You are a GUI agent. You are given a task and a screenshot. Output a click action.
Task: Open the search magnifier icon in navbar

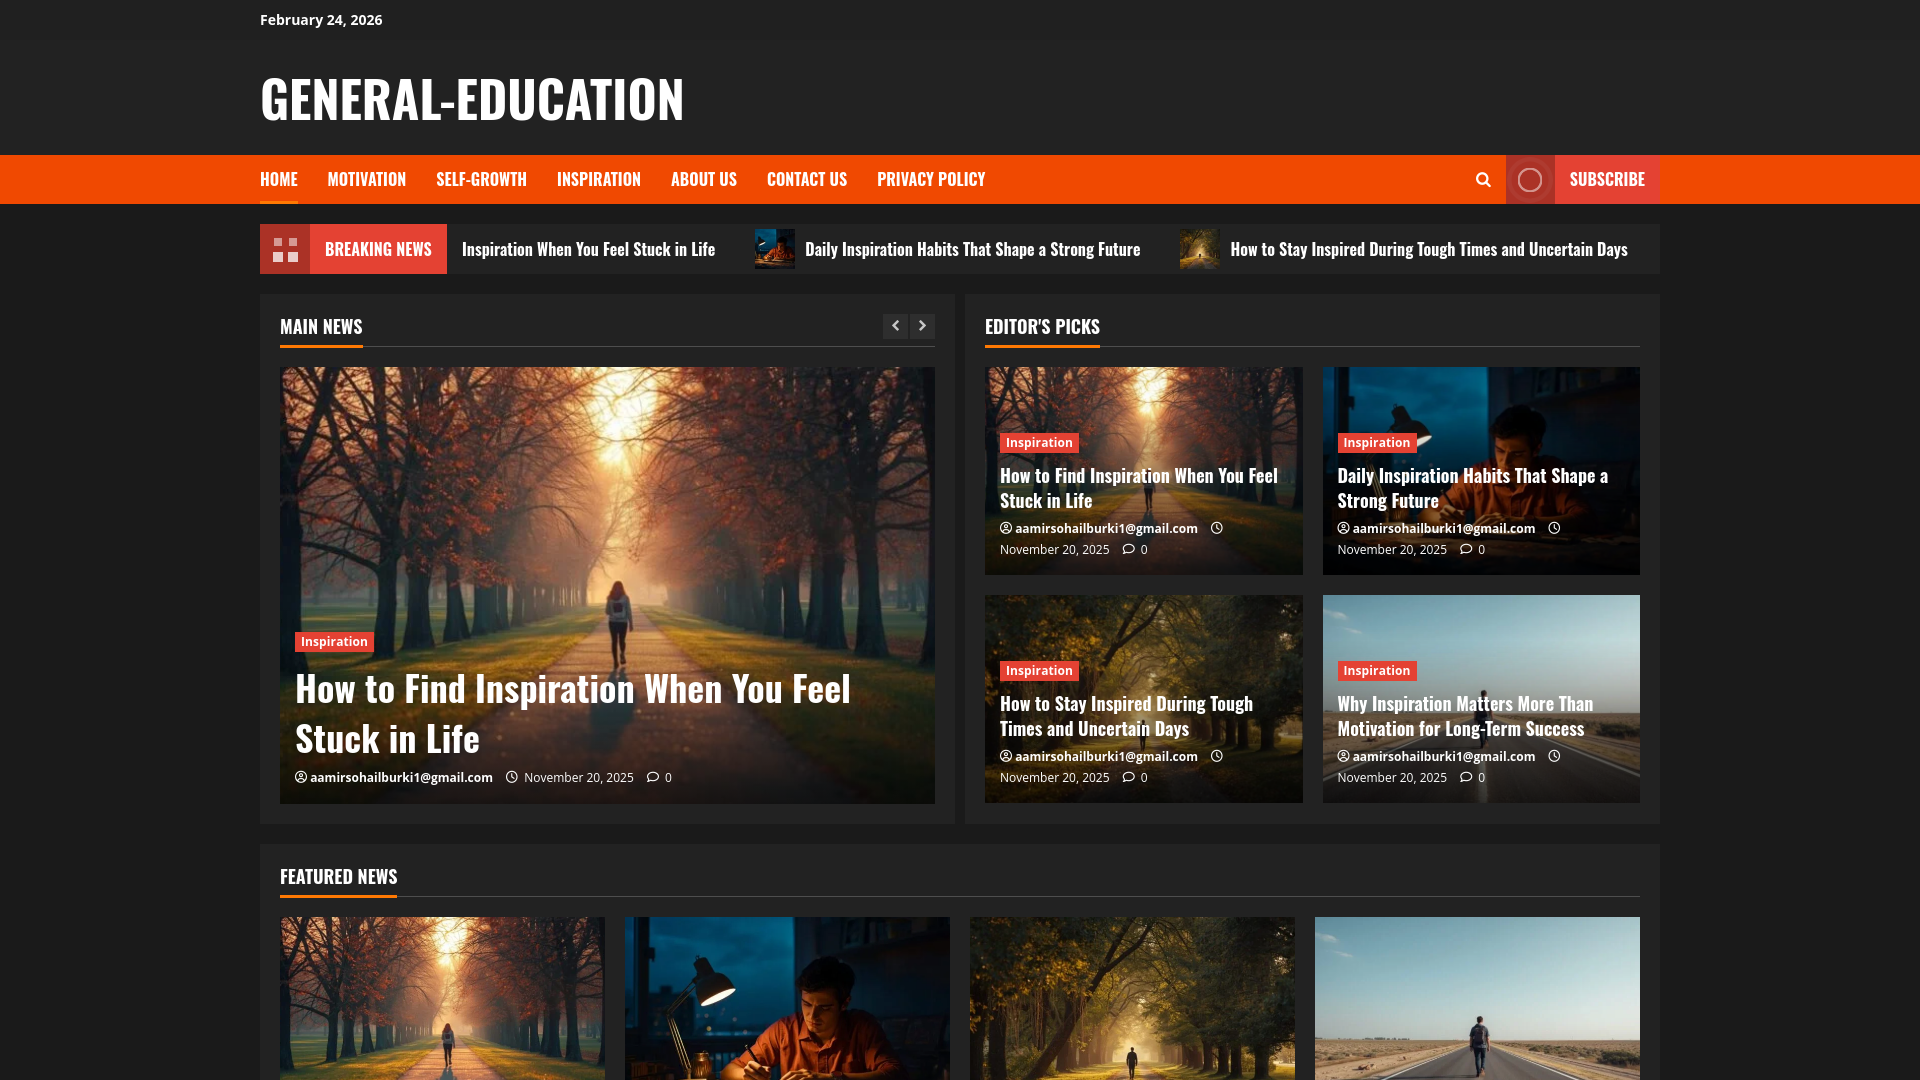coord(1483,180)
